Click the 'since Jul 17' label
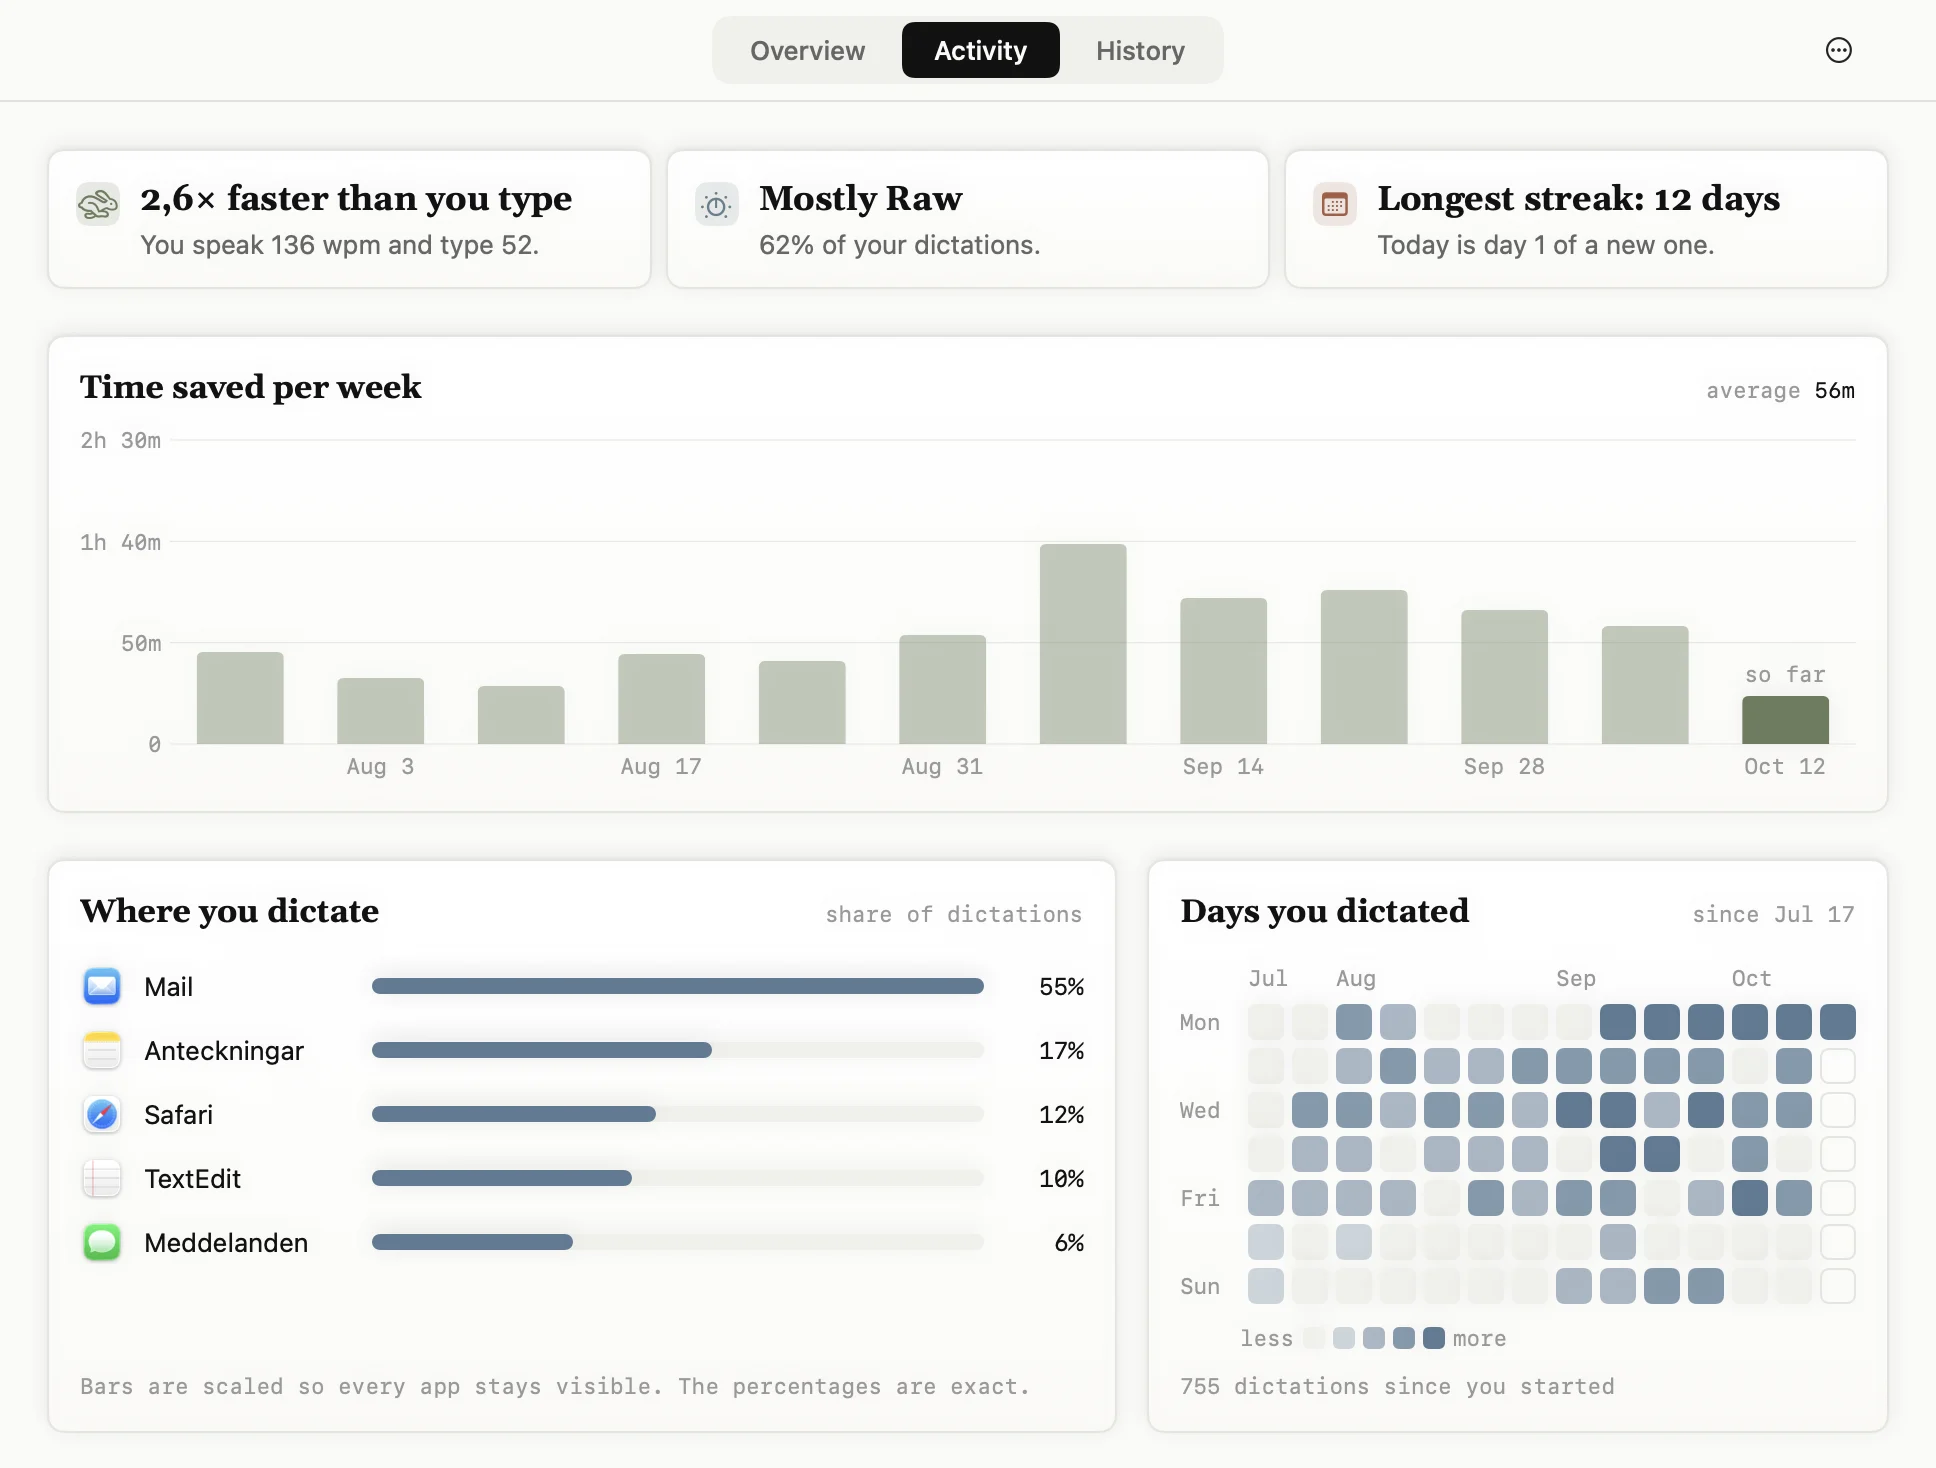Viewport: 1936px width, 1468px height. coord(1773,915)
